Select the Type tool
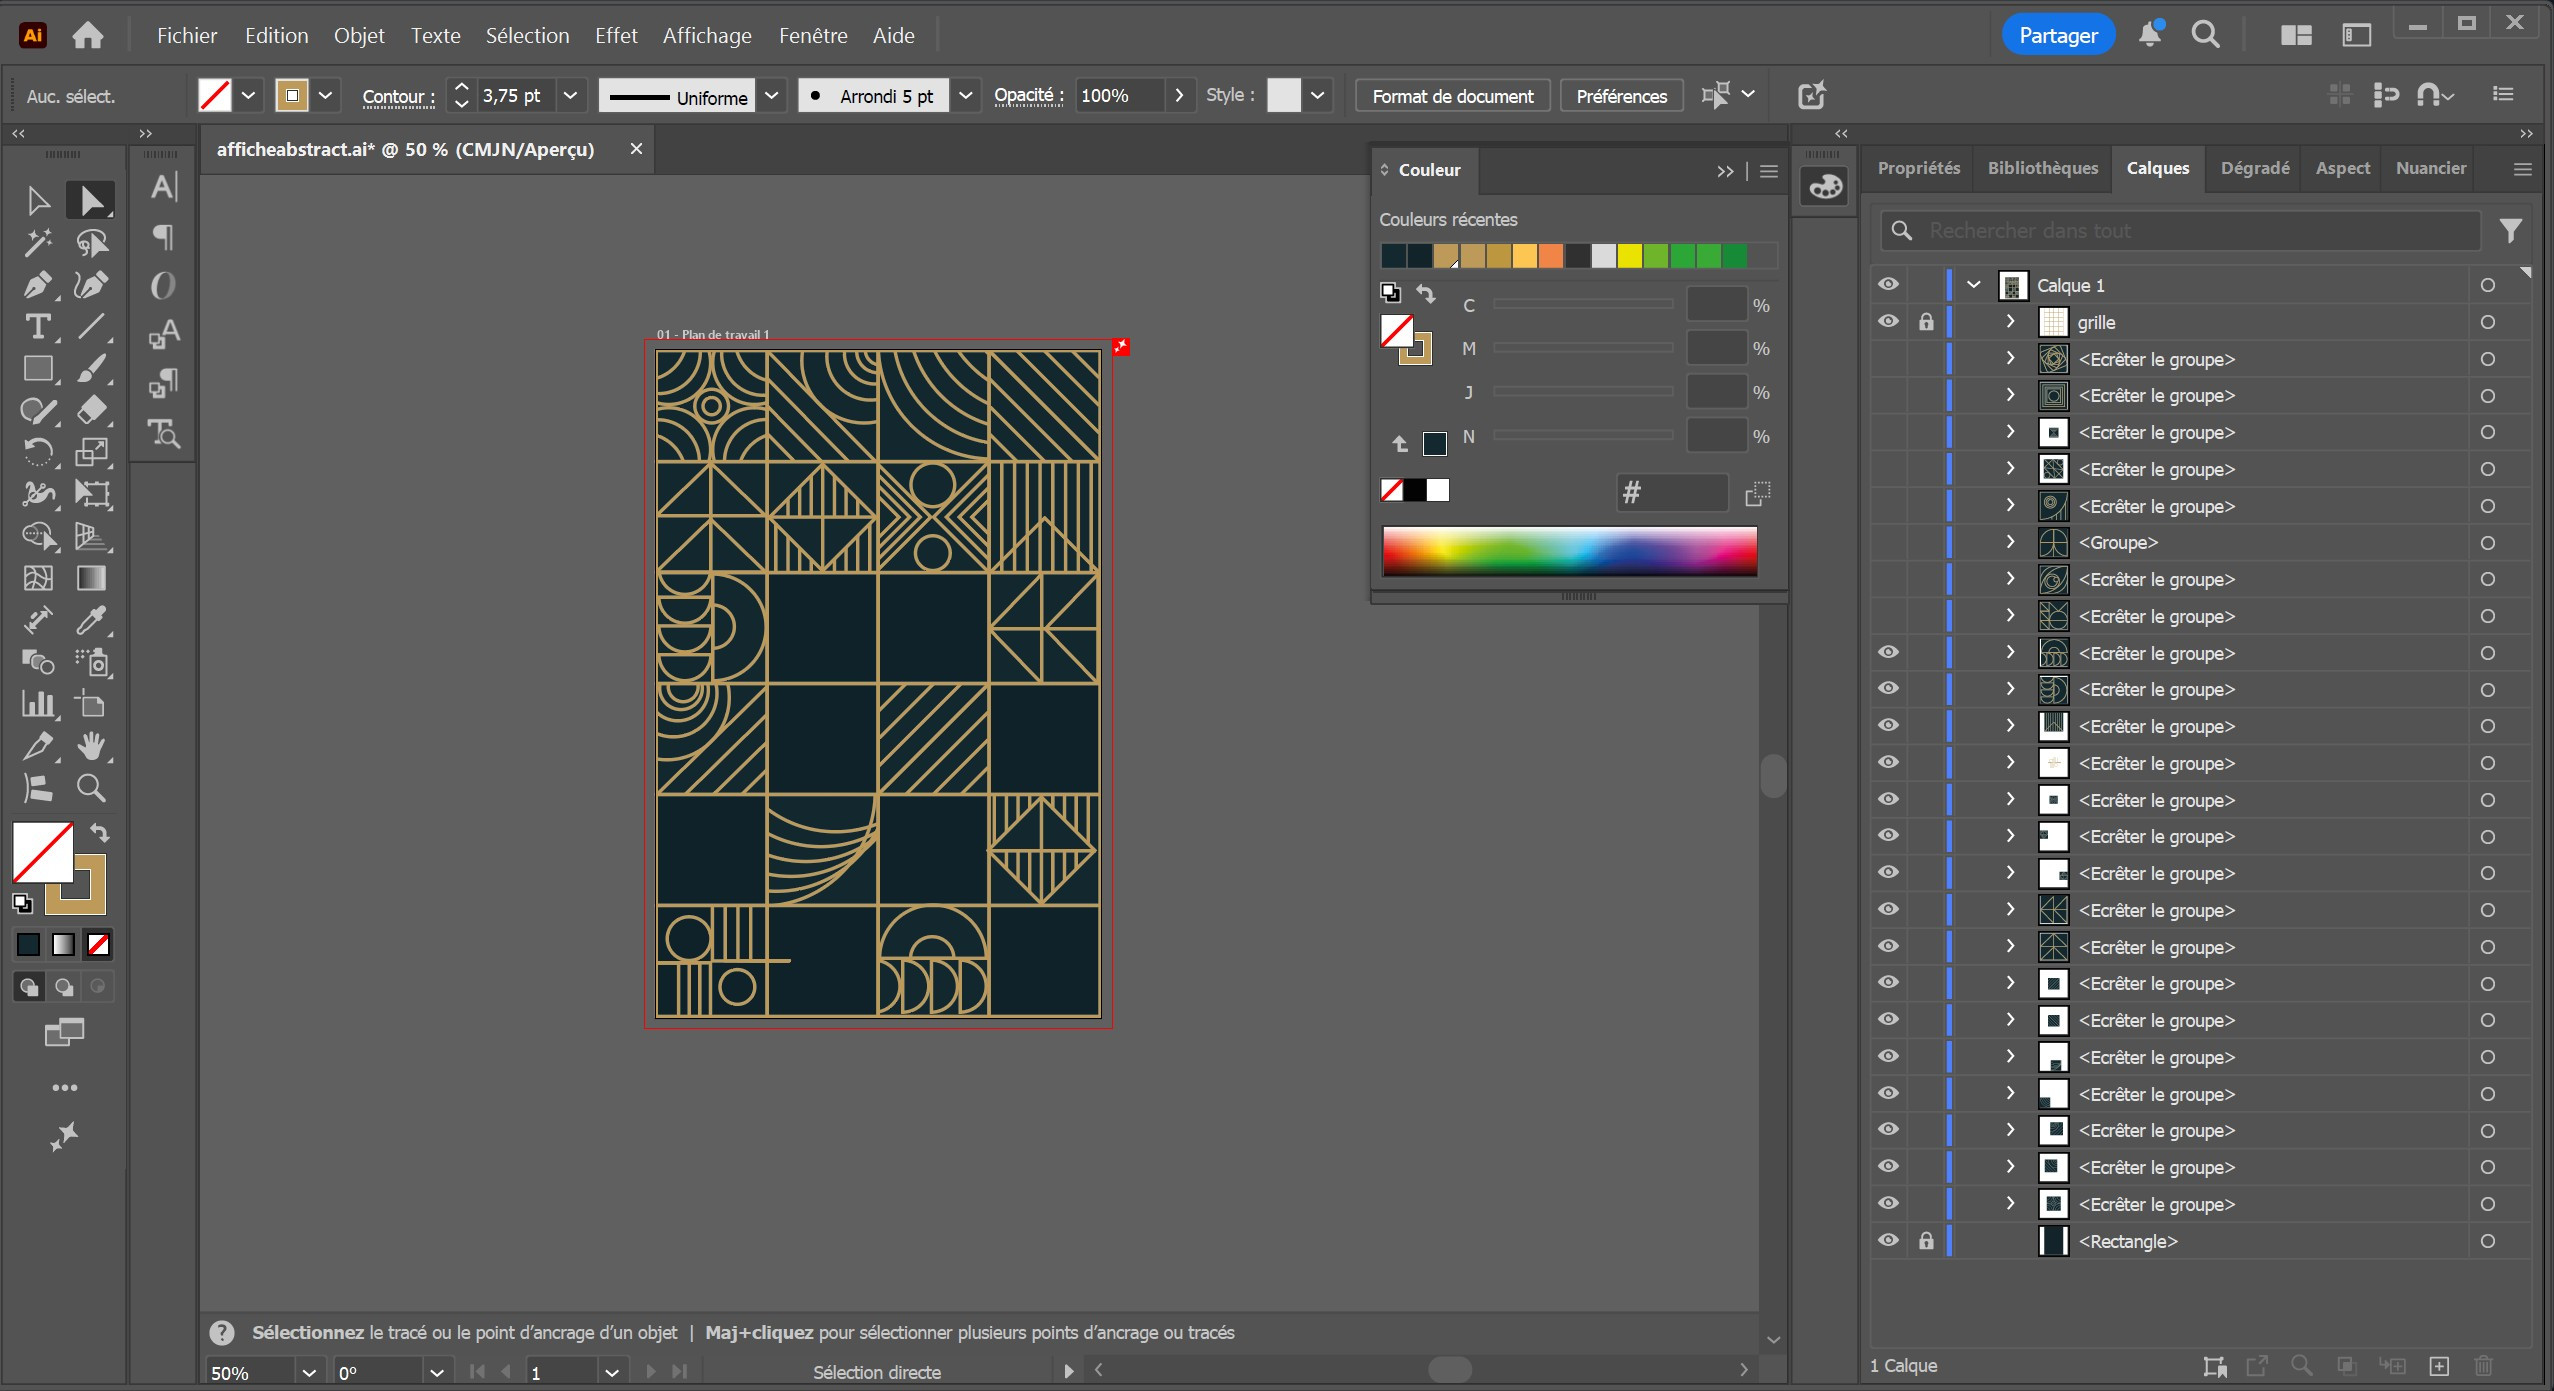2554x1391 pixels. click(x=38, y=327)
